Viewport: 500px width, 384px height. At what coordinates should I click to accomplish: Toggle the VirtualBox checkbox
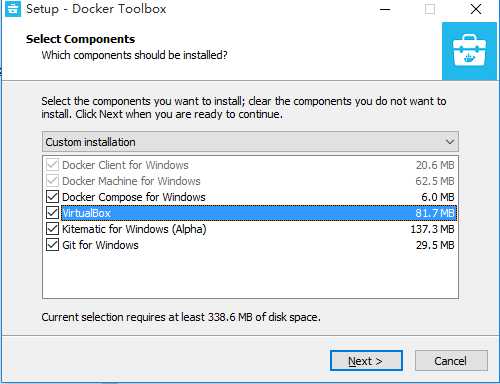tap(52, 213)
